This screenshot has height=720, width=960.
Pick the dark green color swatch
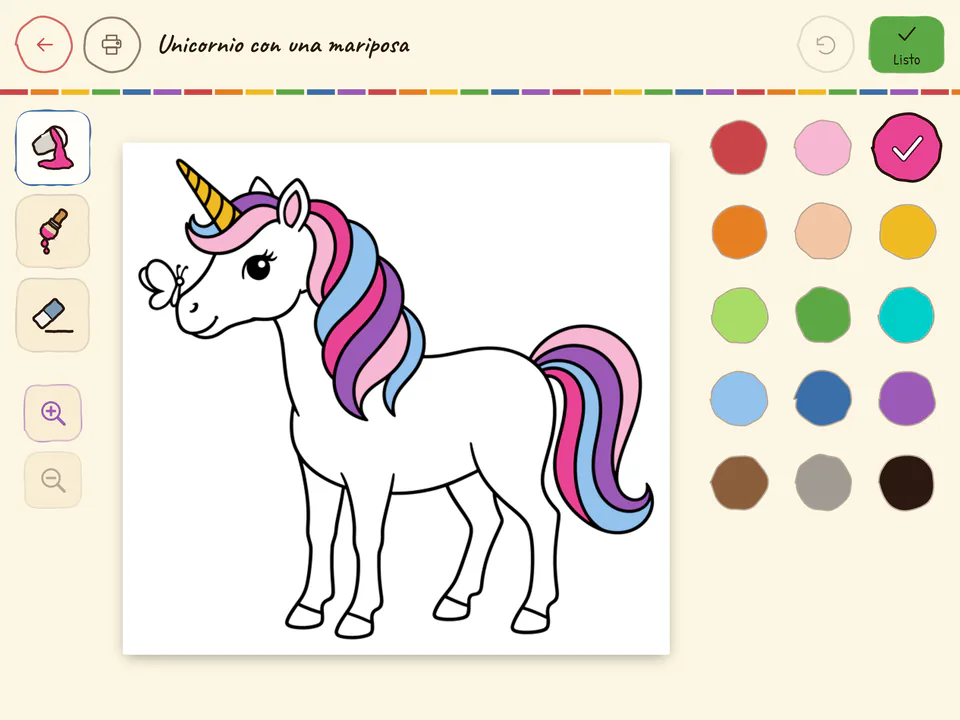(x=823, y=315)
